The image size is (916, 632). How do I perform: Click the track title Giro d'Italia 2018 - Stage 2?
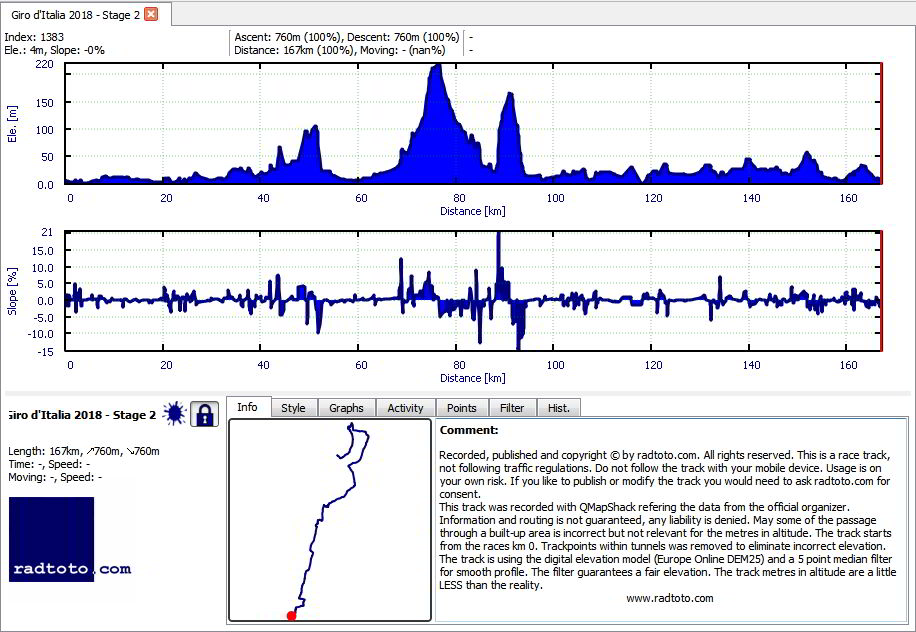(82, 415)
